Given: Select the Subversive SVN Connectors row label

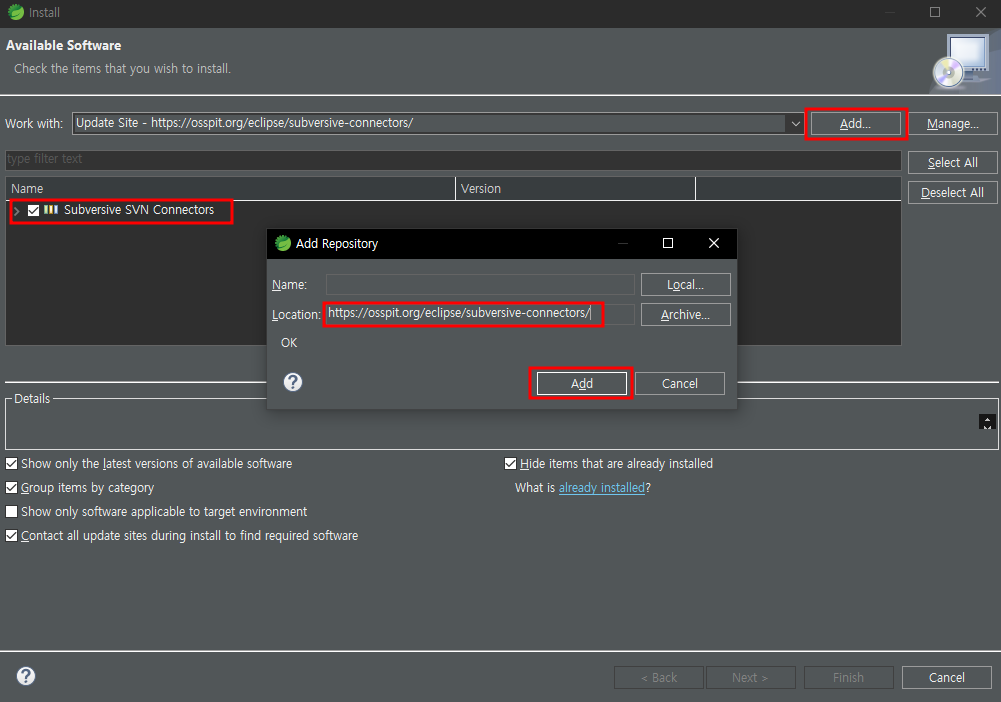Looking at the screenshot, I should (x=139, y=210).
